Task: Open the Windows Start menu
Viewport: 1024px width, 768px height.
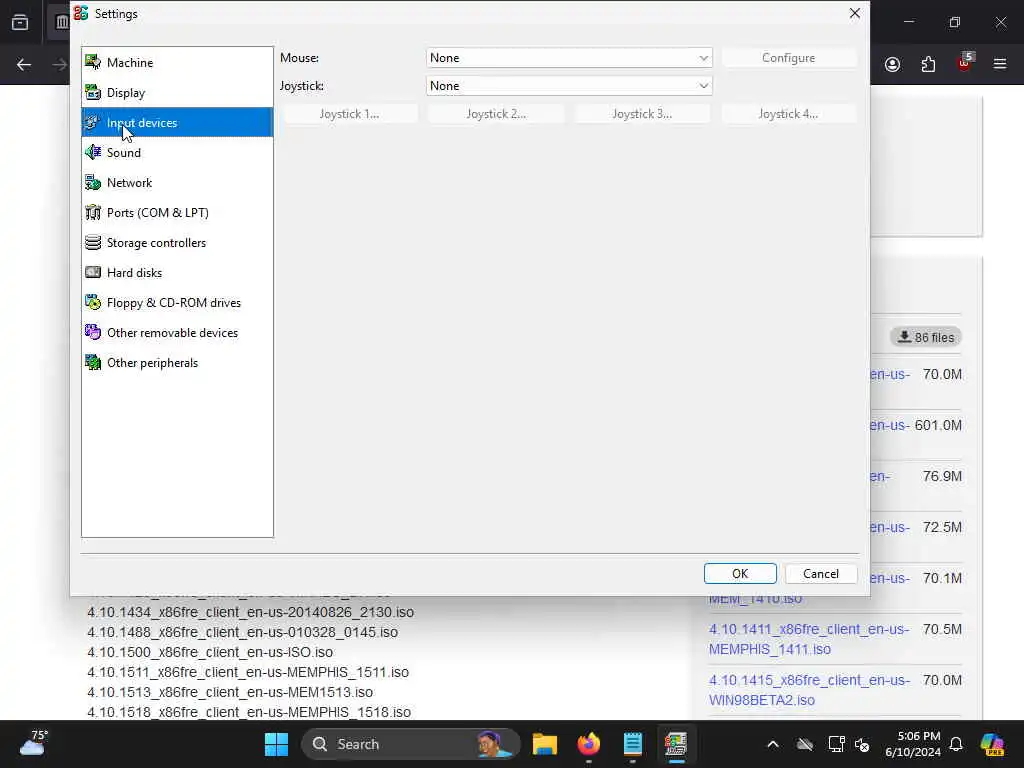Action: 276,744
